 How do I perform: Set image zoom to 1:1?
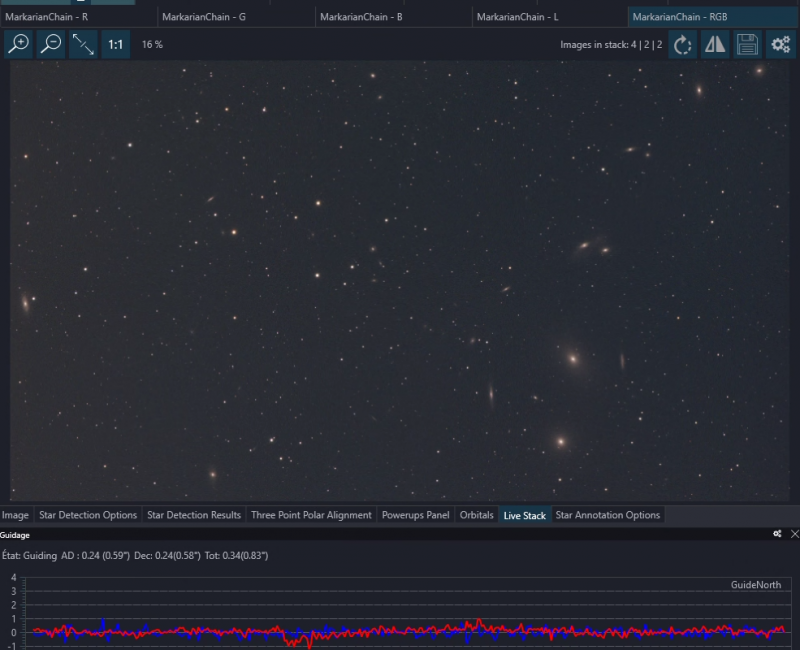[x=115, y=44]
